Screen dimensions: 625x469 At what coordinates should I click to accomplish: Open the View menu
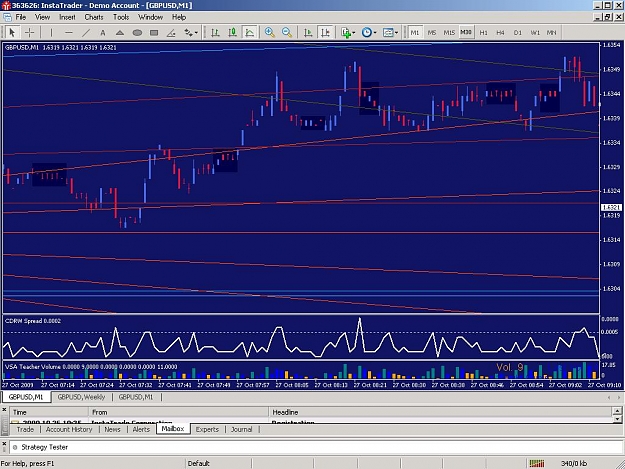coord(42,17)
